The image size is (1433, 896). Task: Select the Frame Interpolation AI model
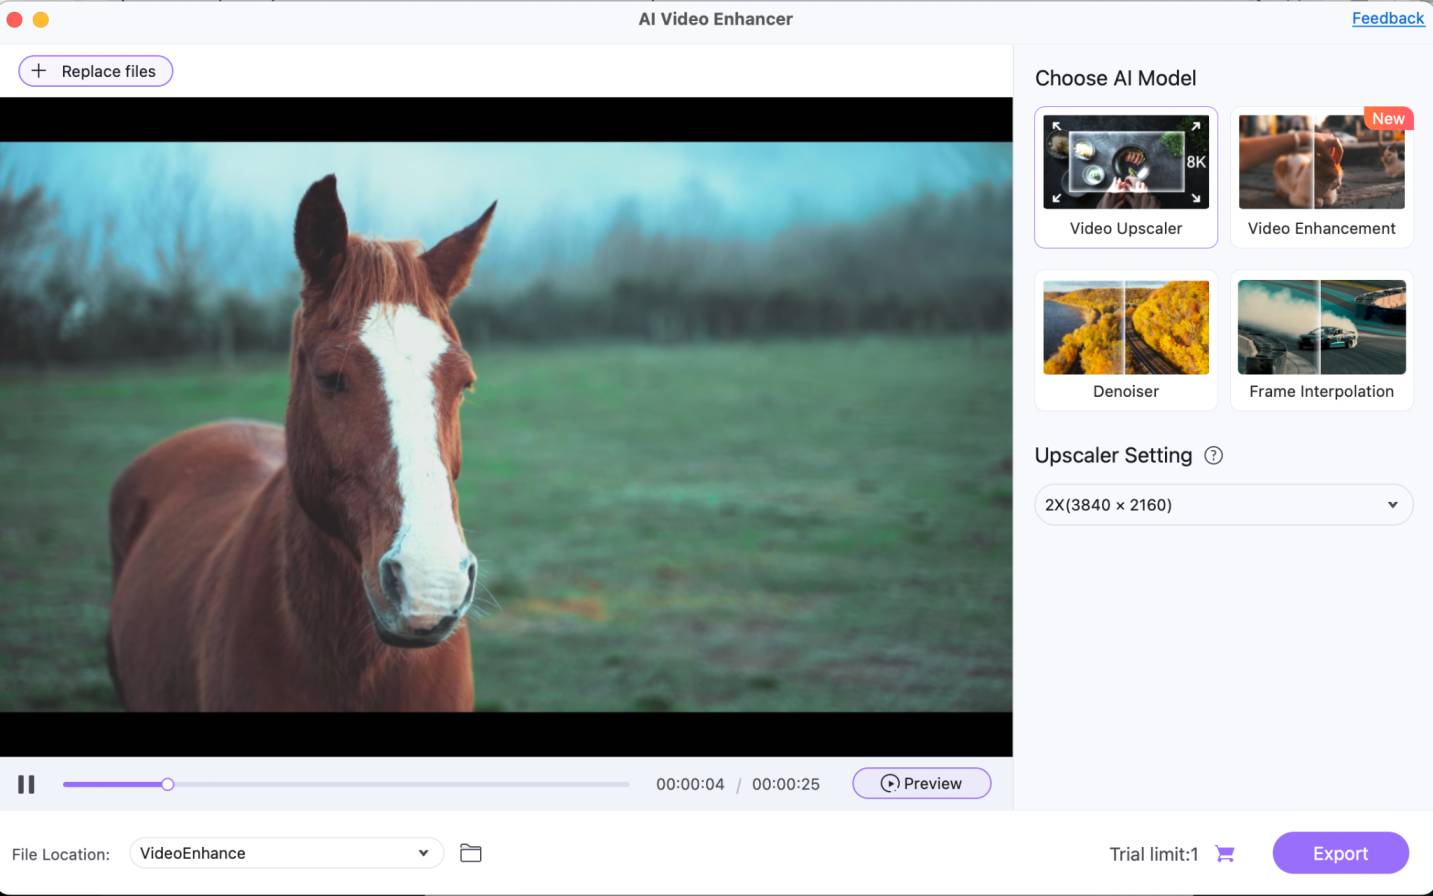(1321, 340)
